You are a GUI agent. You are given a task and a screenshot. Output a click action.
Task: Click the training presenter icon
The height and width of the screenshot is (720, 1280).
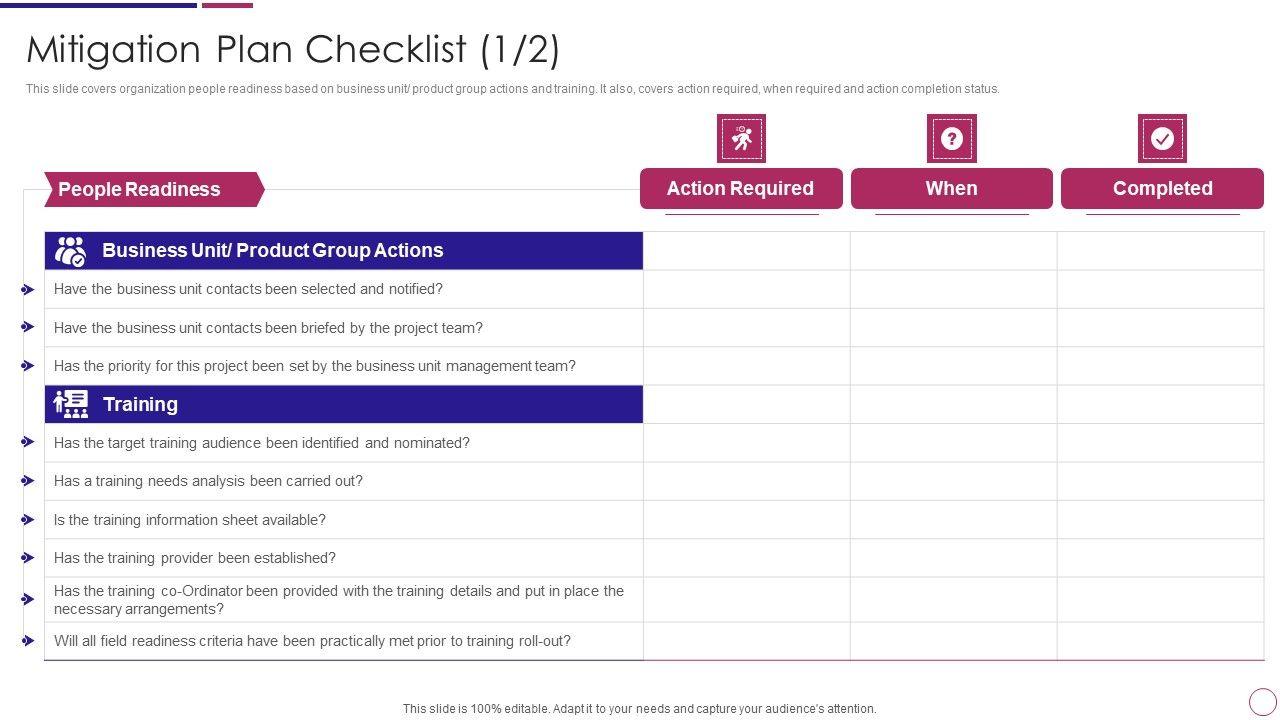point(71,404)
